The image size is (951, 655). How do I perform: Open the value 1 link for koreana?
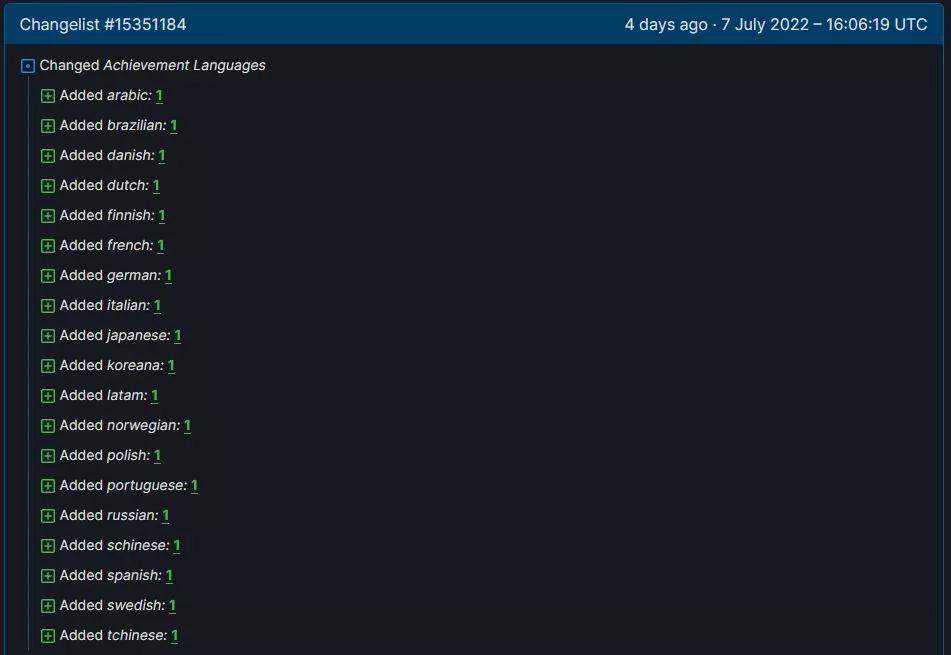pos(171,366)
